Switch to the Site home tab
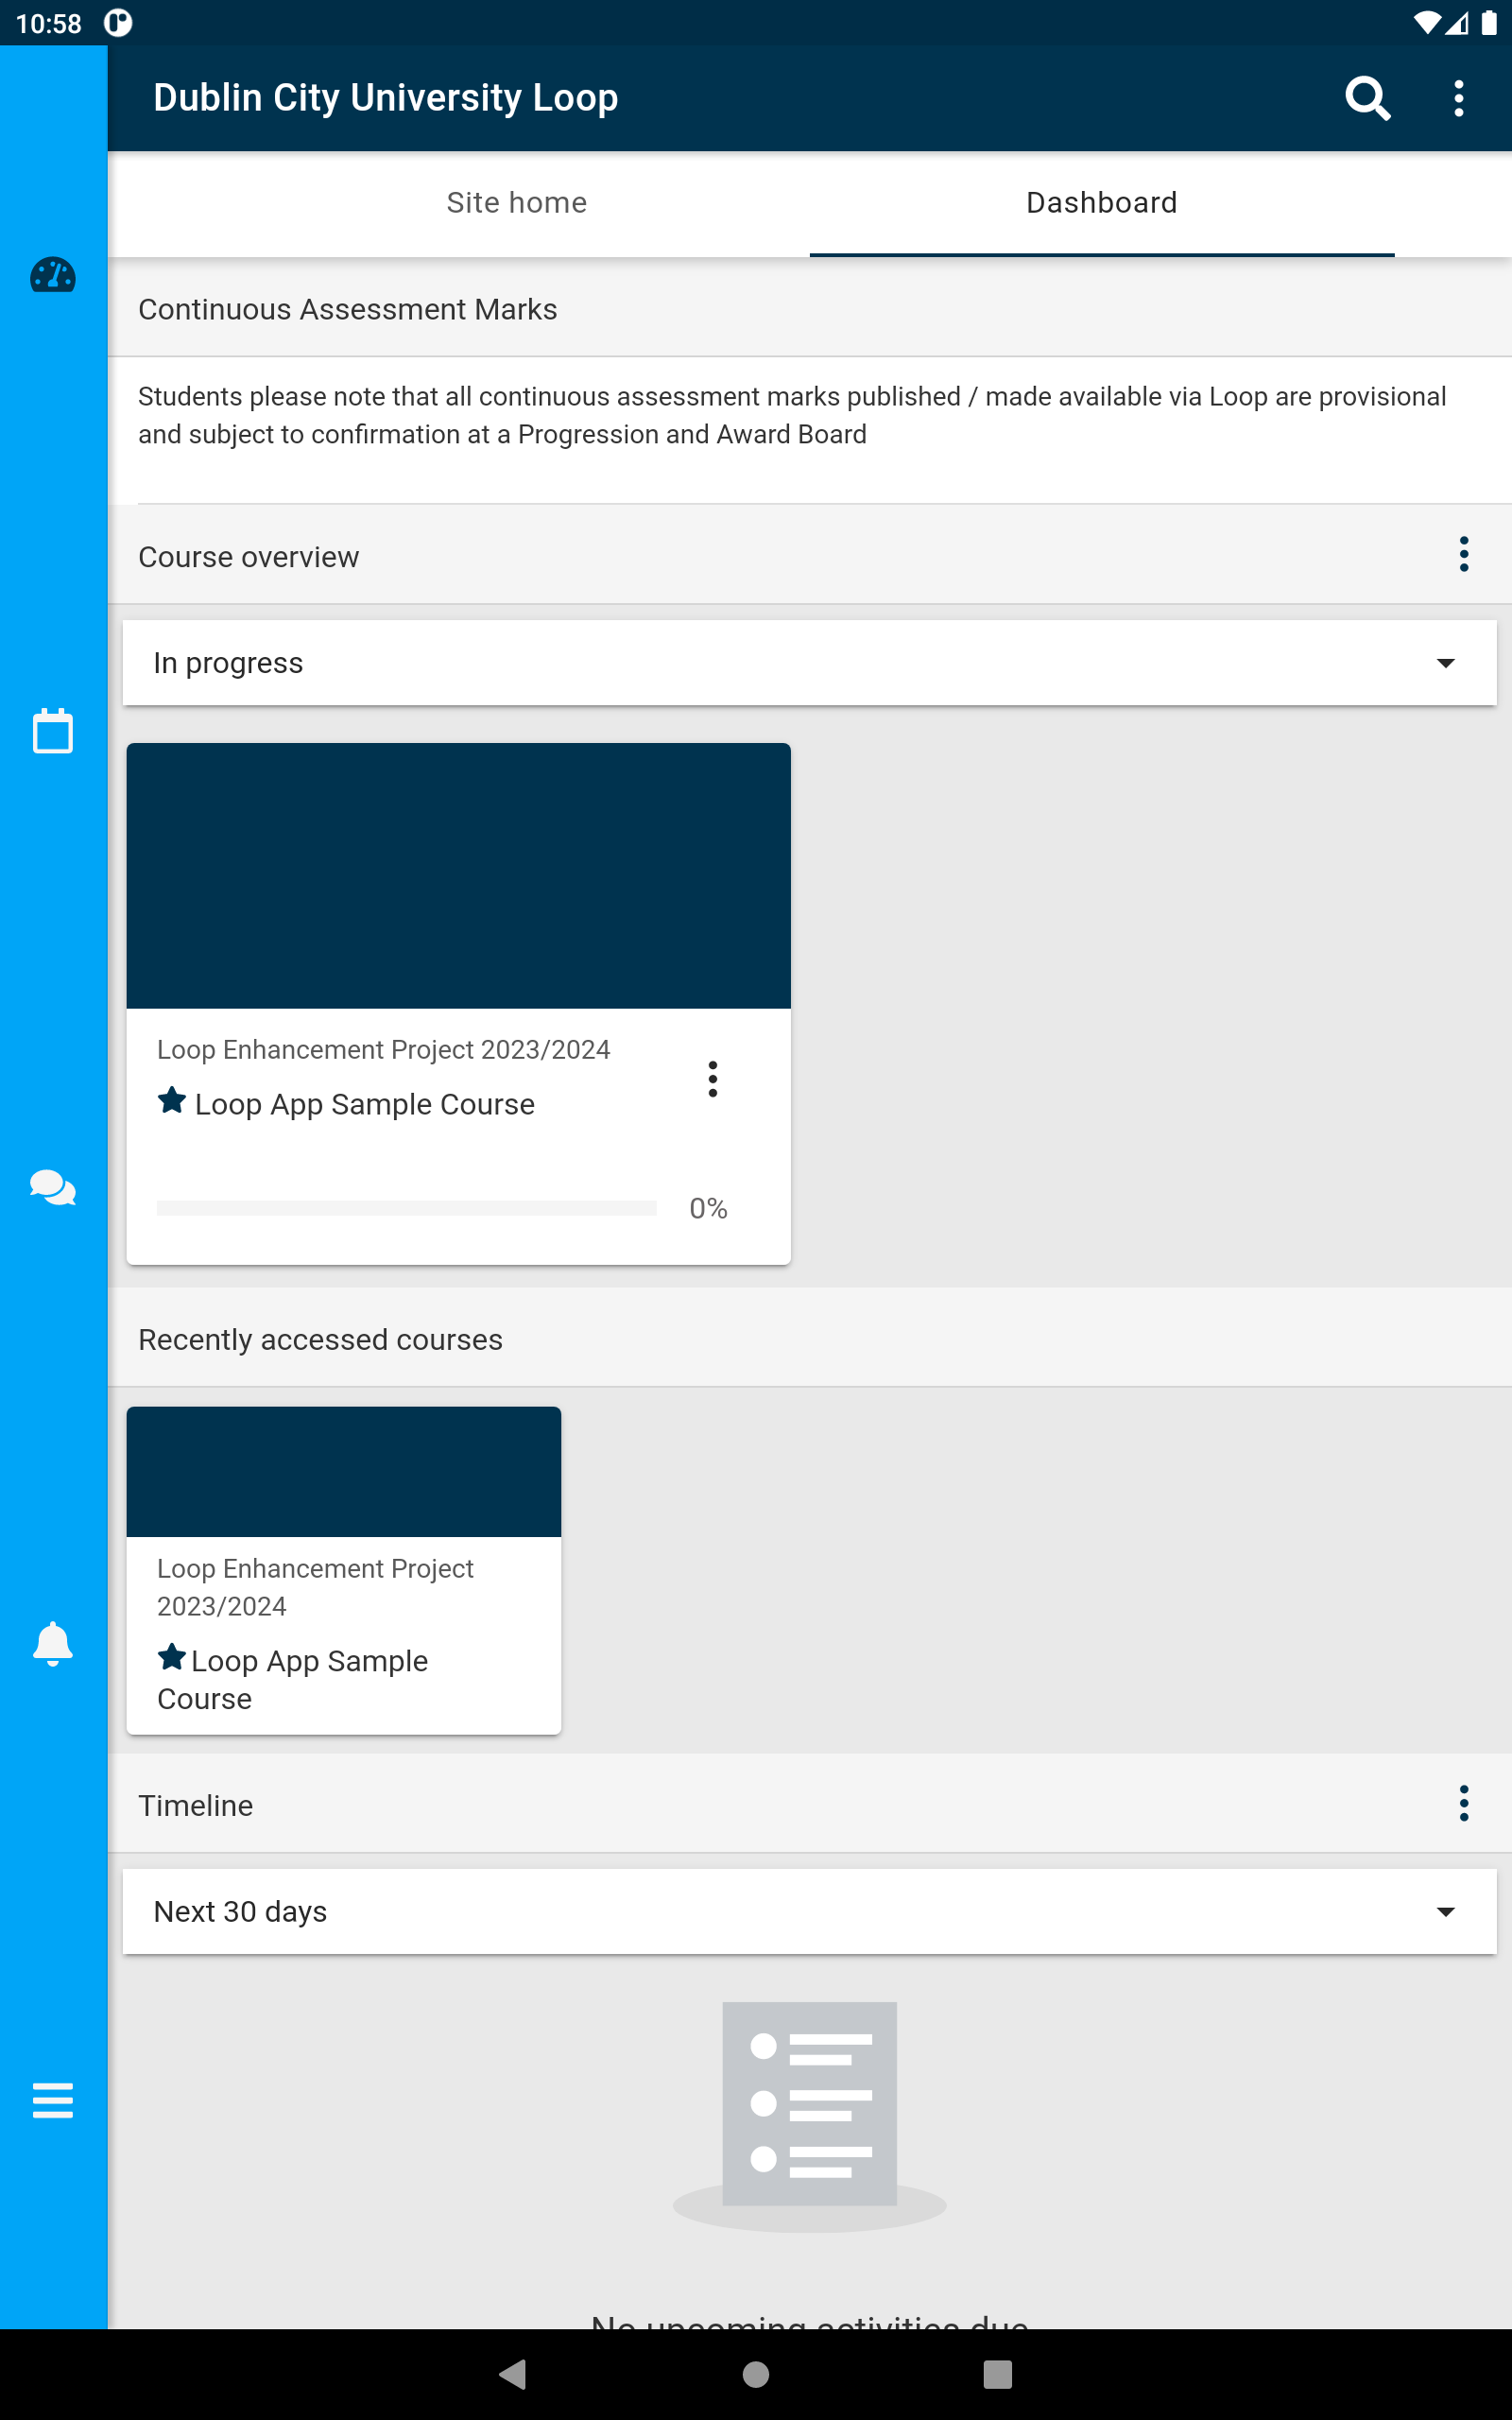The width and height of the screenshot is (1512, 2420). (x=516, y=203)
